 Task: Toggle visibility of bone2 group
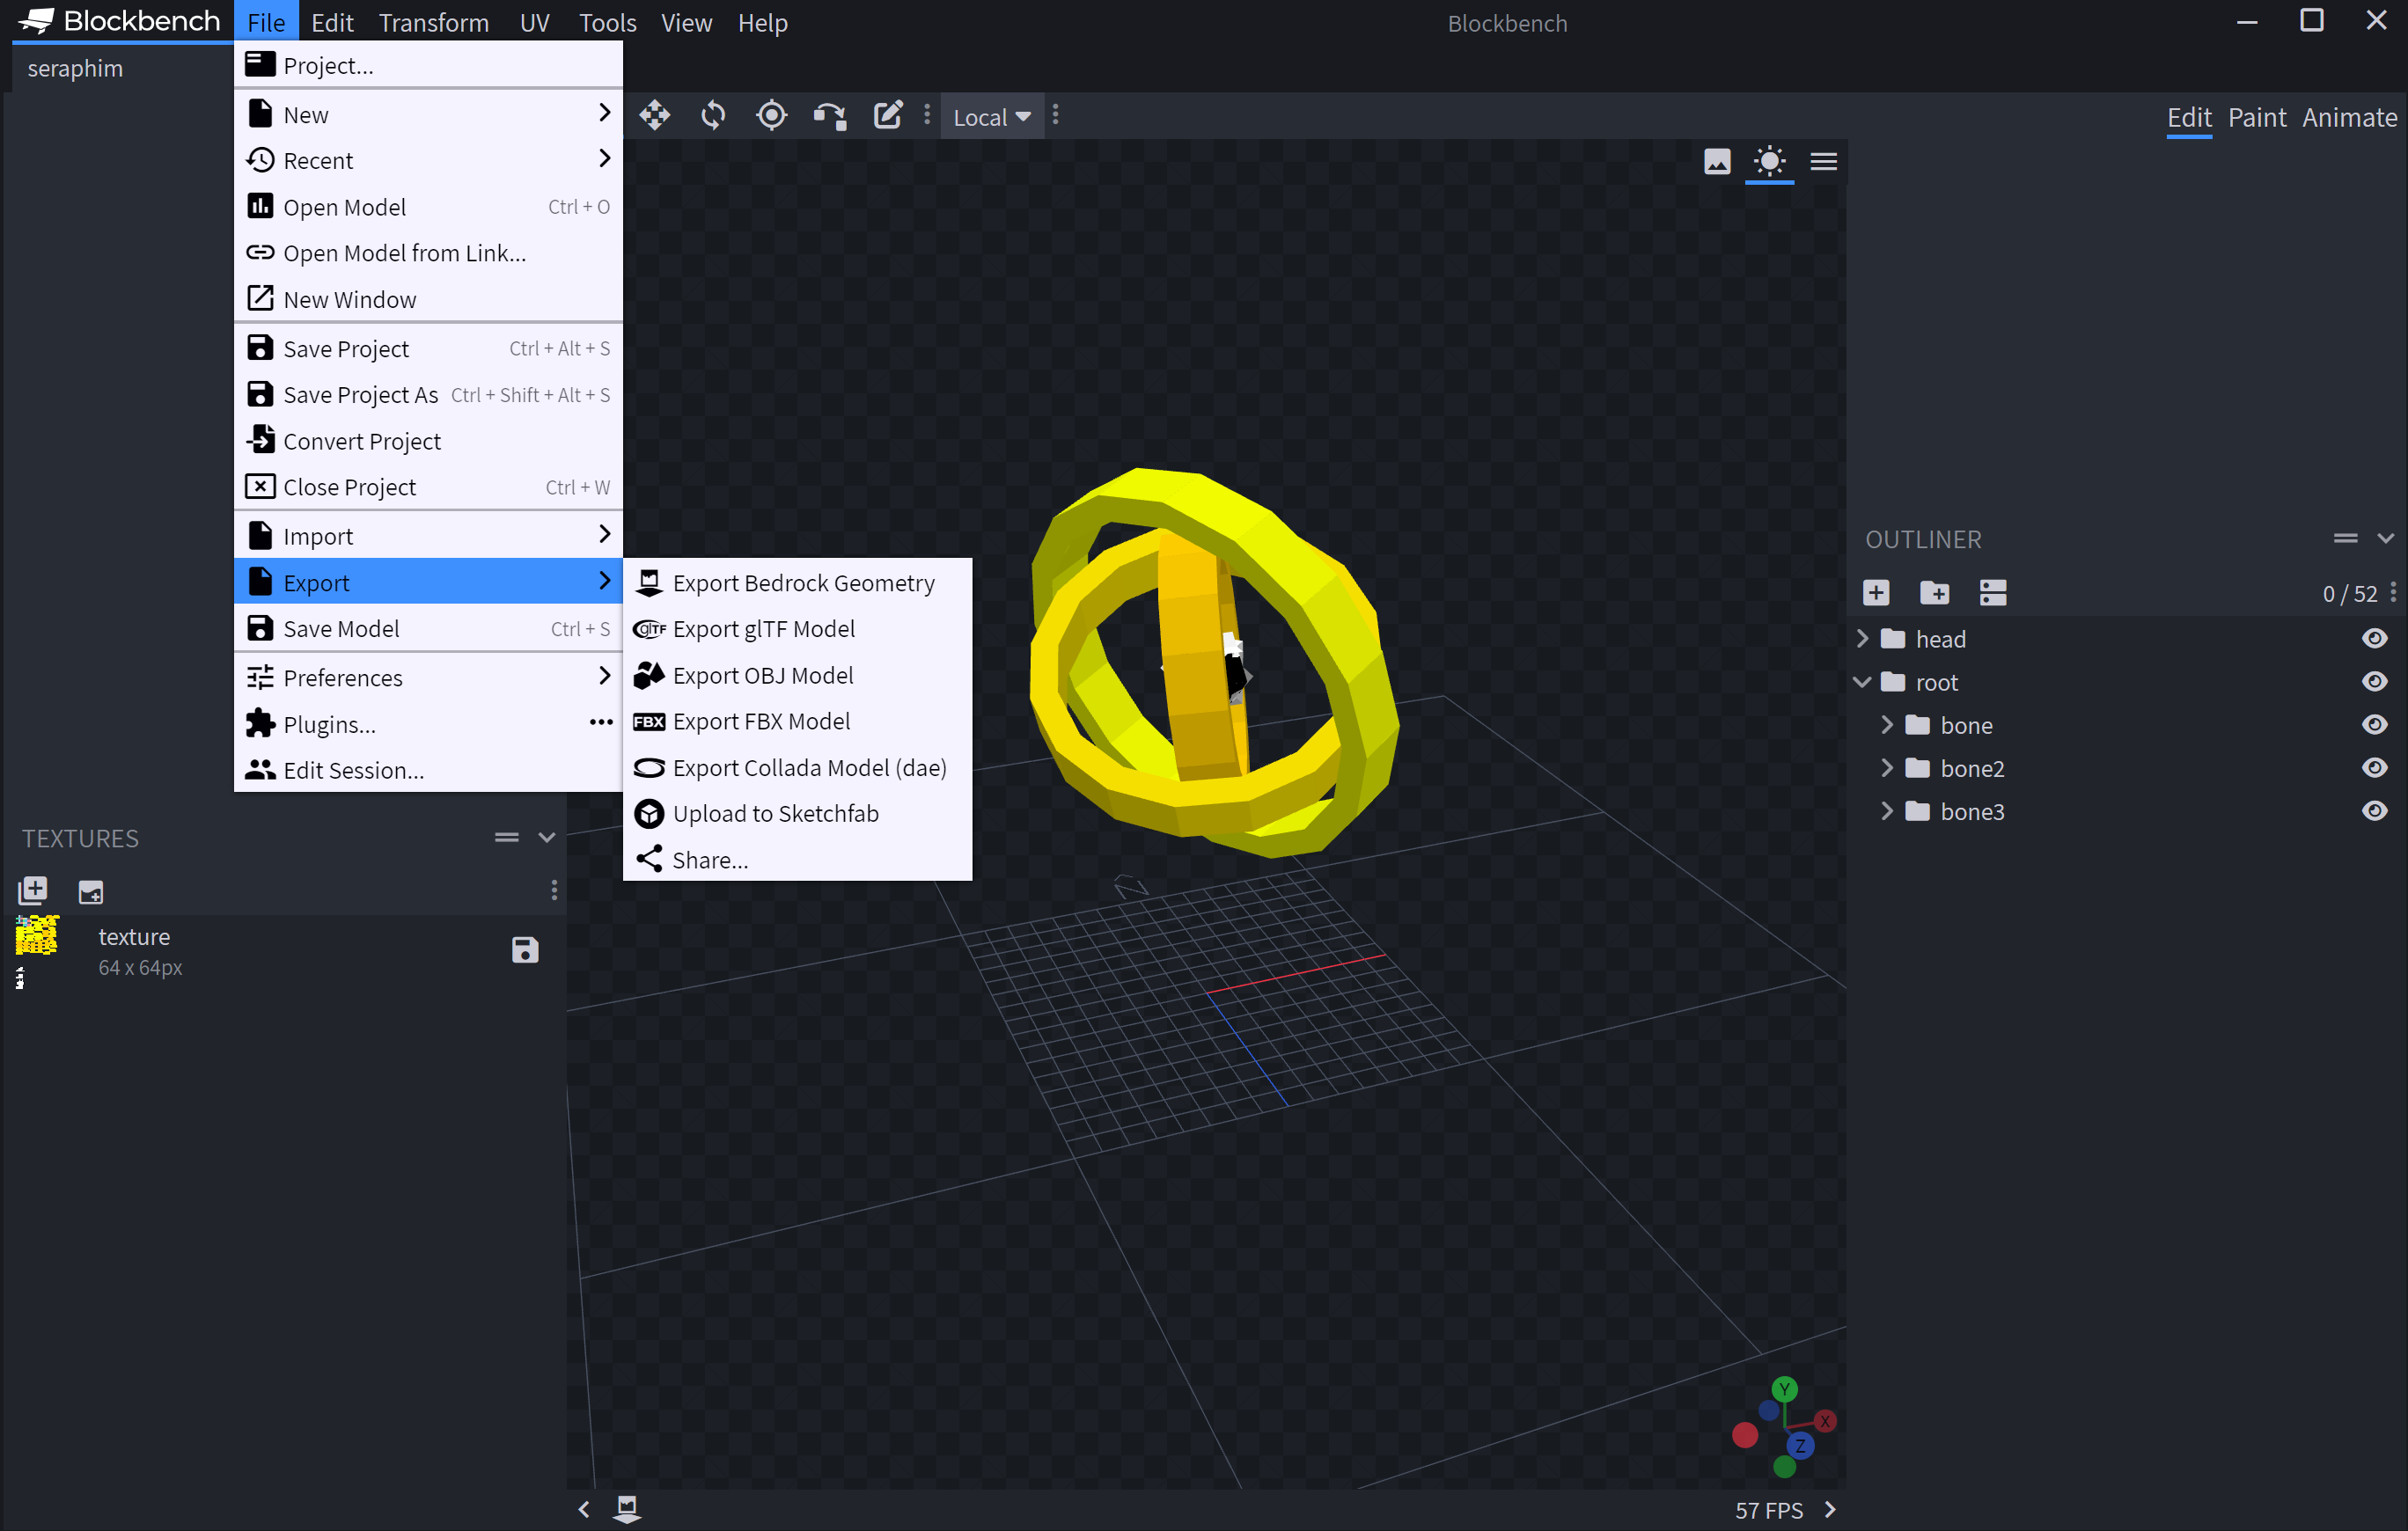coord(2374,768)
